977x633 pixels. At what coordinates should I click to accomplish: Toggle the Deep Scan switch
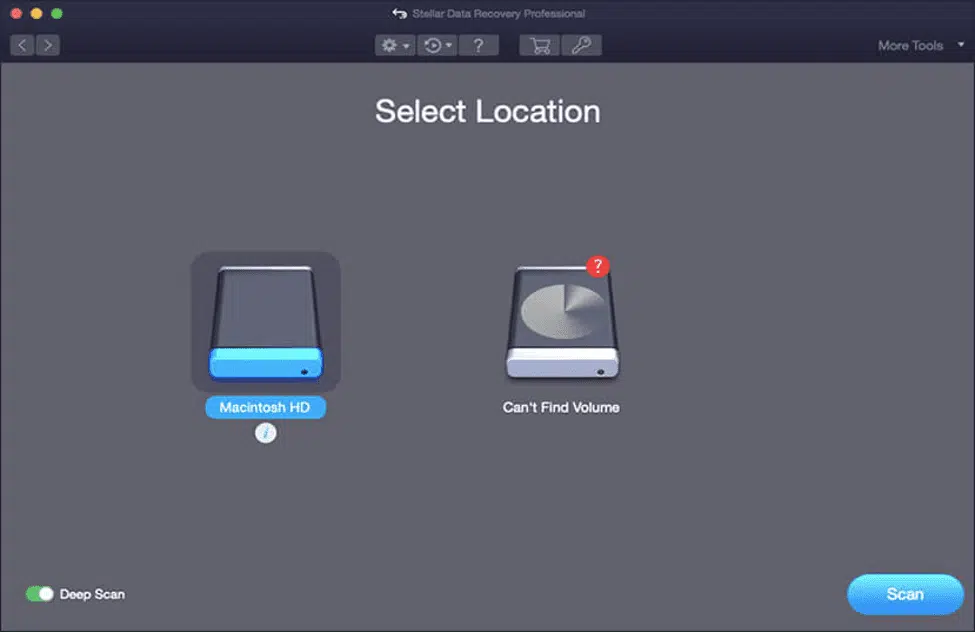click(40, 594)
